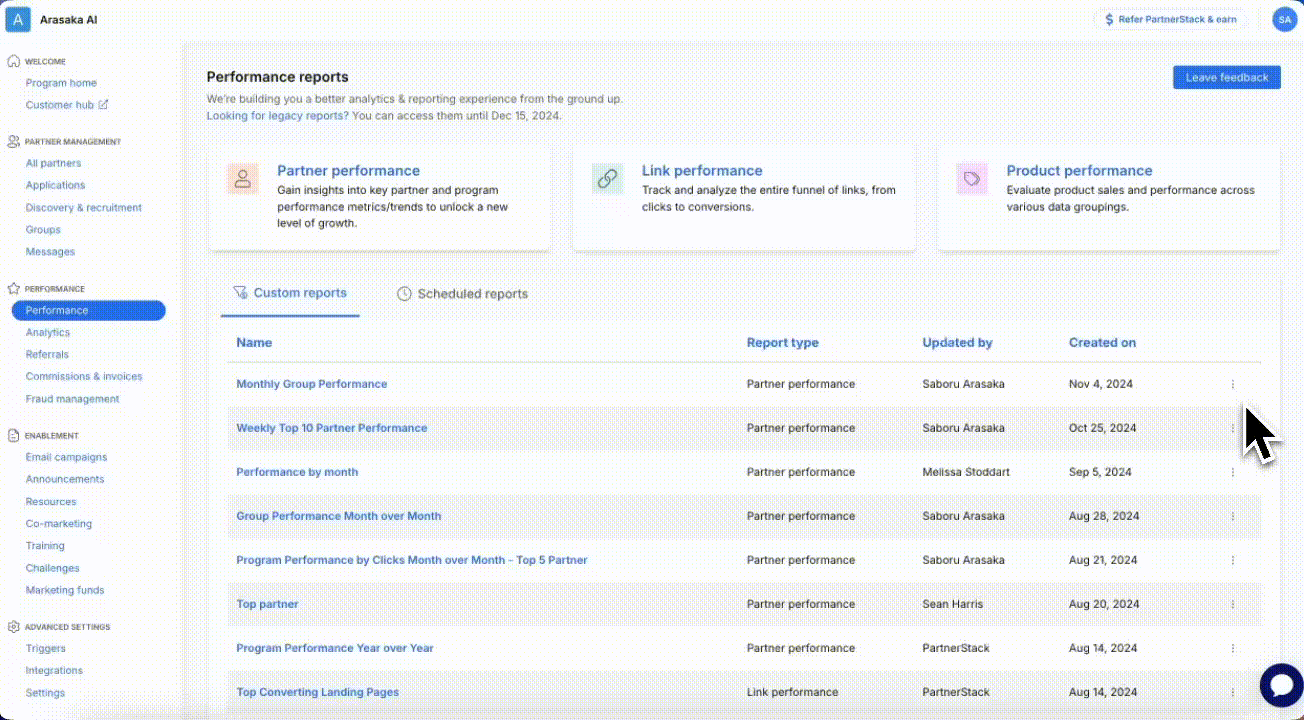Open Integrations in sidebar
The height and width of the screenshot is (720, 1304).
click(54, 670)
